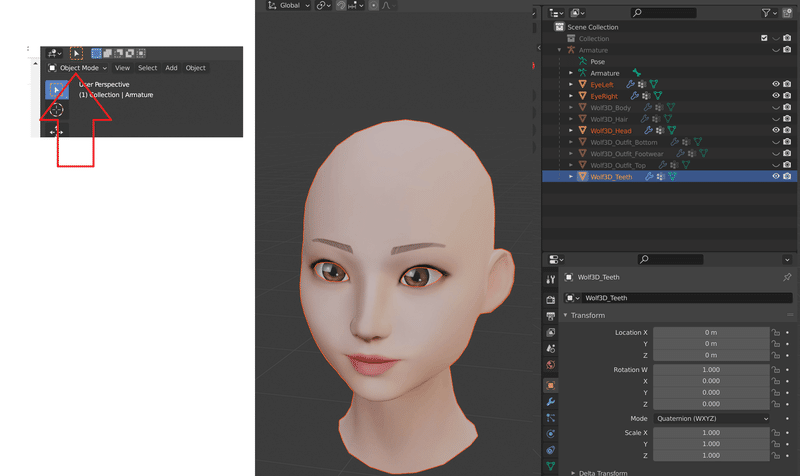Open the editor type menu in the inset viewport
Screen dimensions: 800x476
pos(54,53)
